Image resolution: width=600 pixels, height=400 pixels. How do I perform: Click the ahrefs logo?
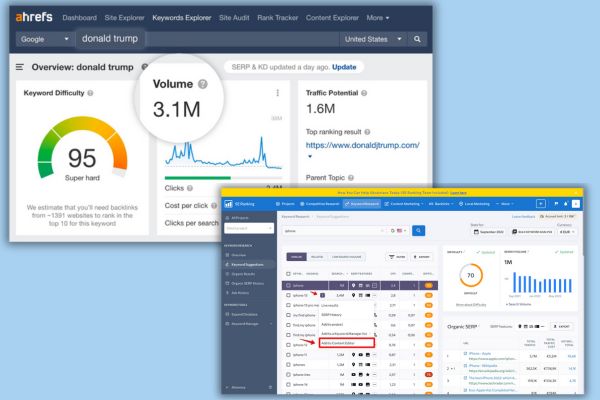pos(34,17)
